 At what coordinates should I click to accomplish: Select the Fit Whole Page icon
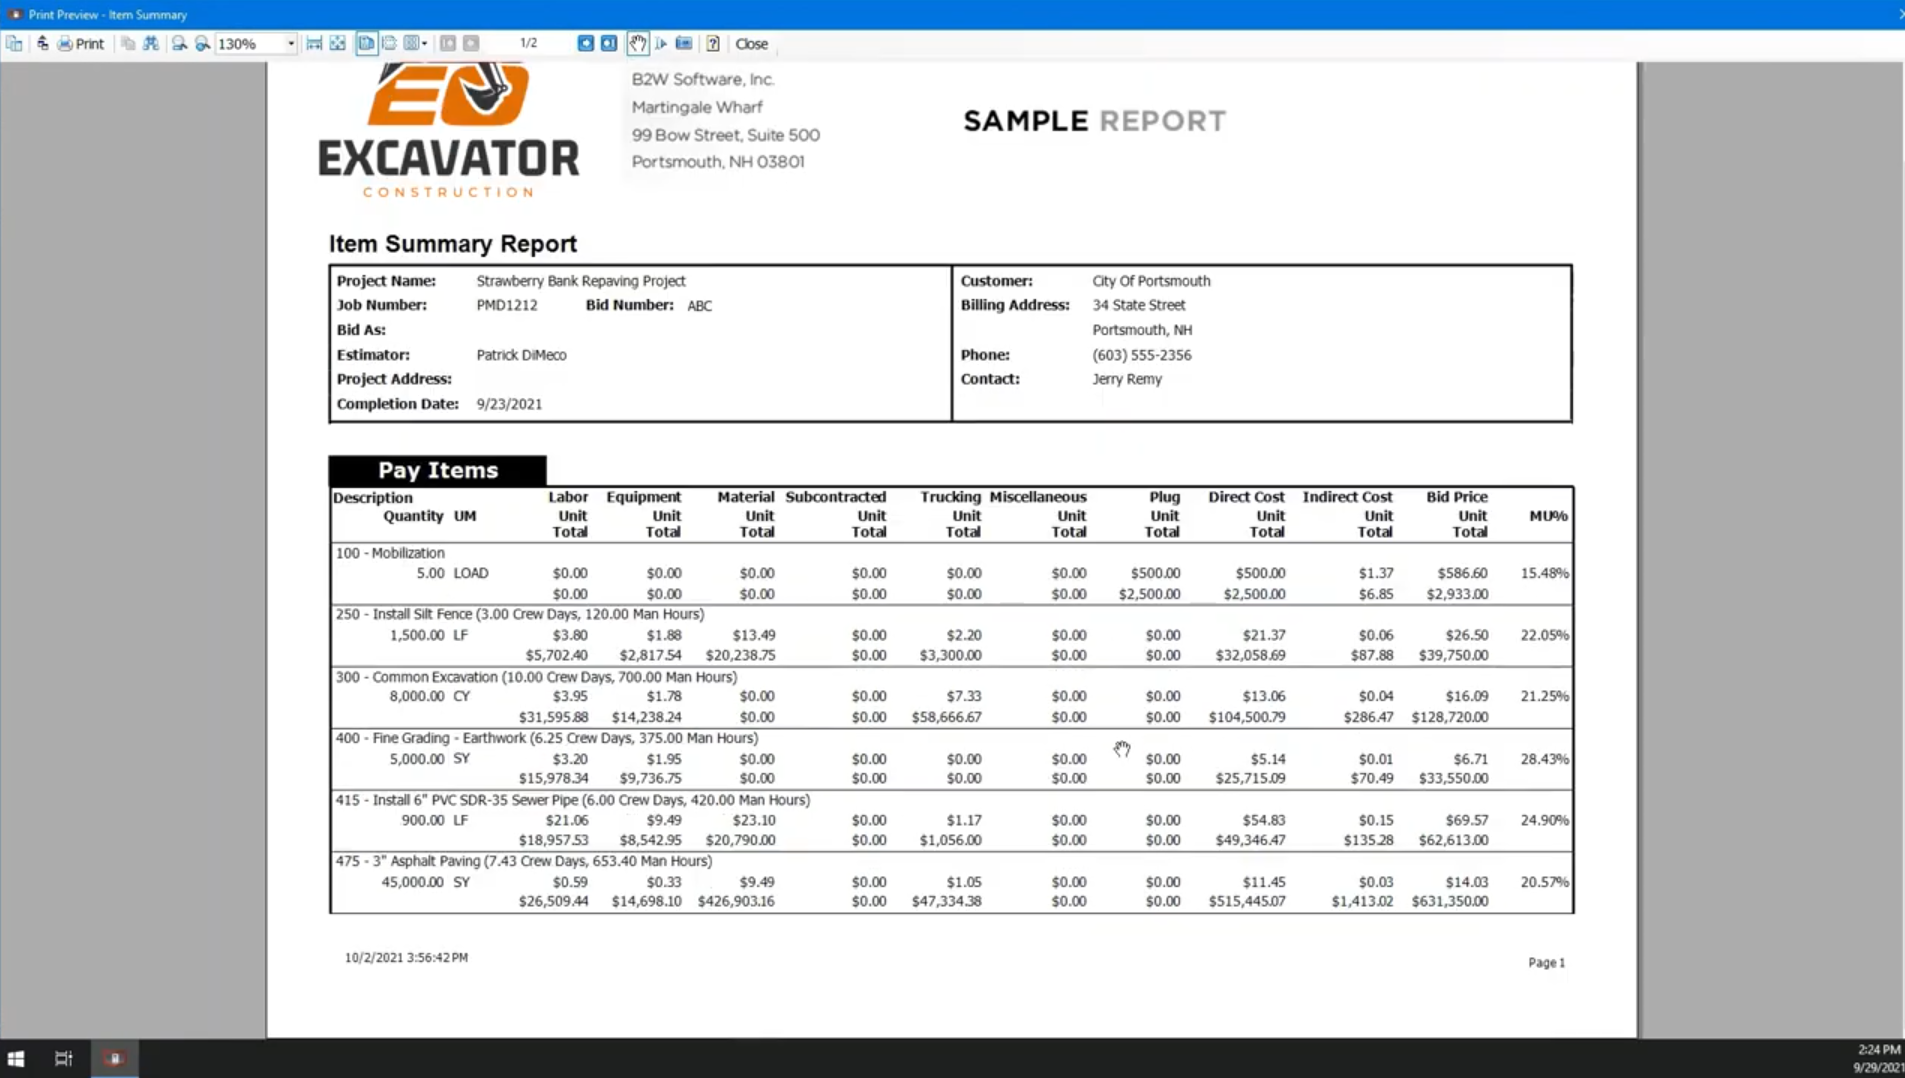(338, 43)
